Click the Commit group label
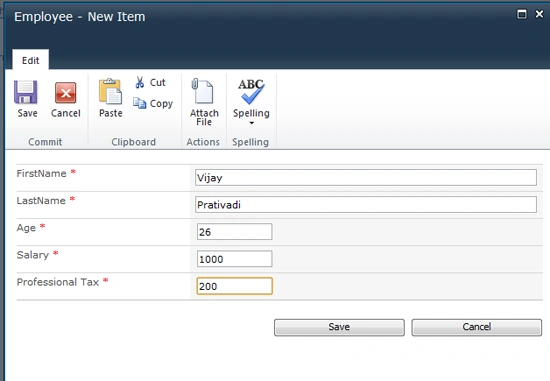 click(45, 142)
